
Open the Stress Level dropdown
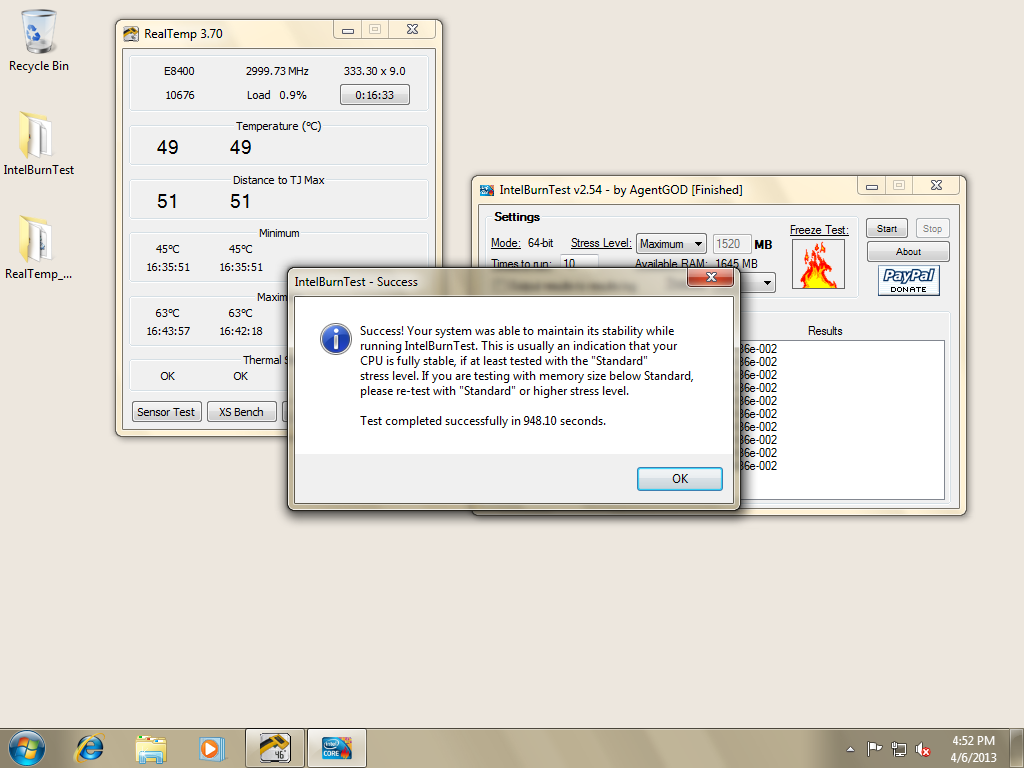click(x=671, y=244)
